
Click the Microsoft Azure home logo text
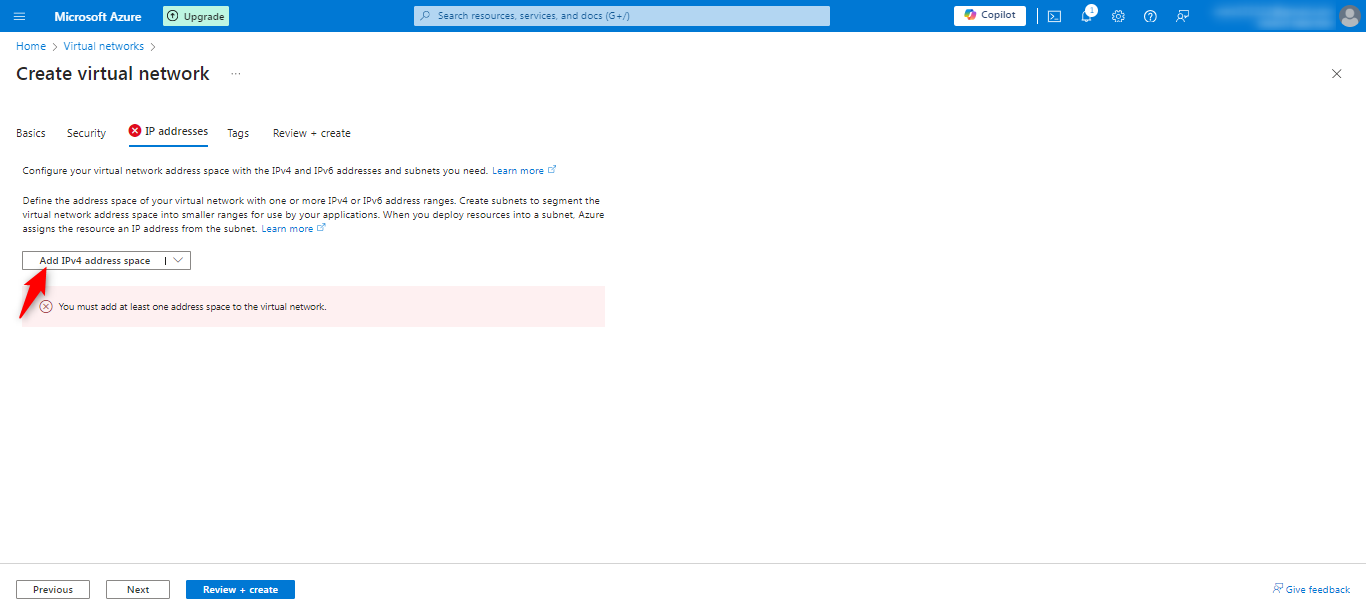tap(98, 17)
